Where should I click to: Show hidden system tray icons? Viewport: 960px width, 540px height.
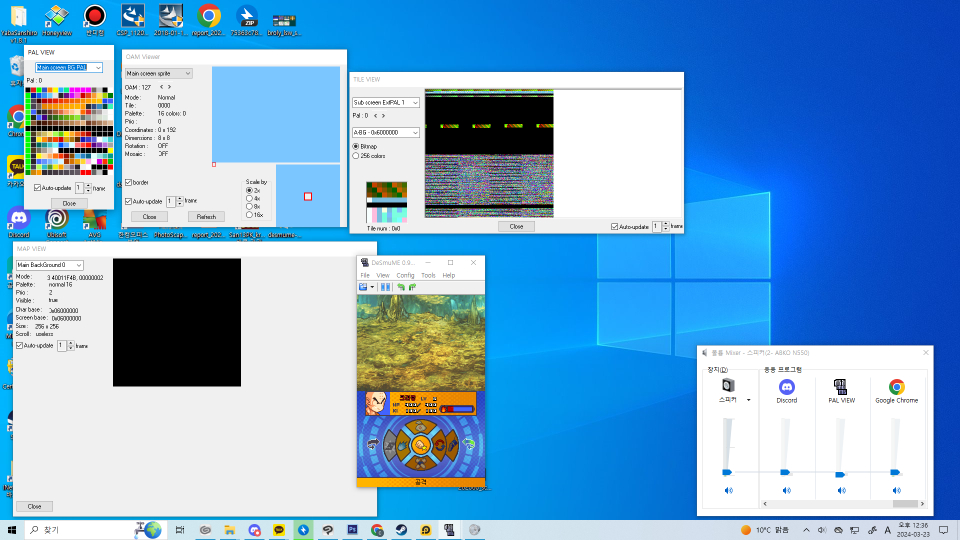click(806, 530)
